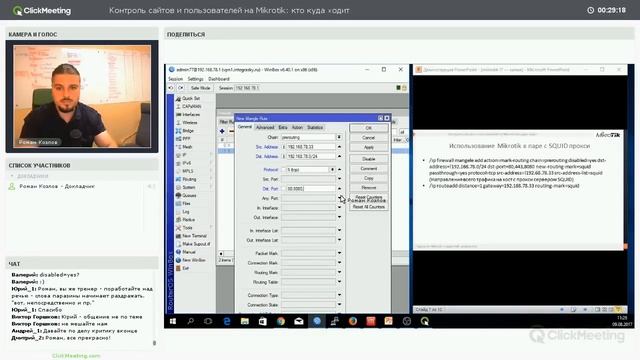Click Exit in the WinBox sidebar

186,268
